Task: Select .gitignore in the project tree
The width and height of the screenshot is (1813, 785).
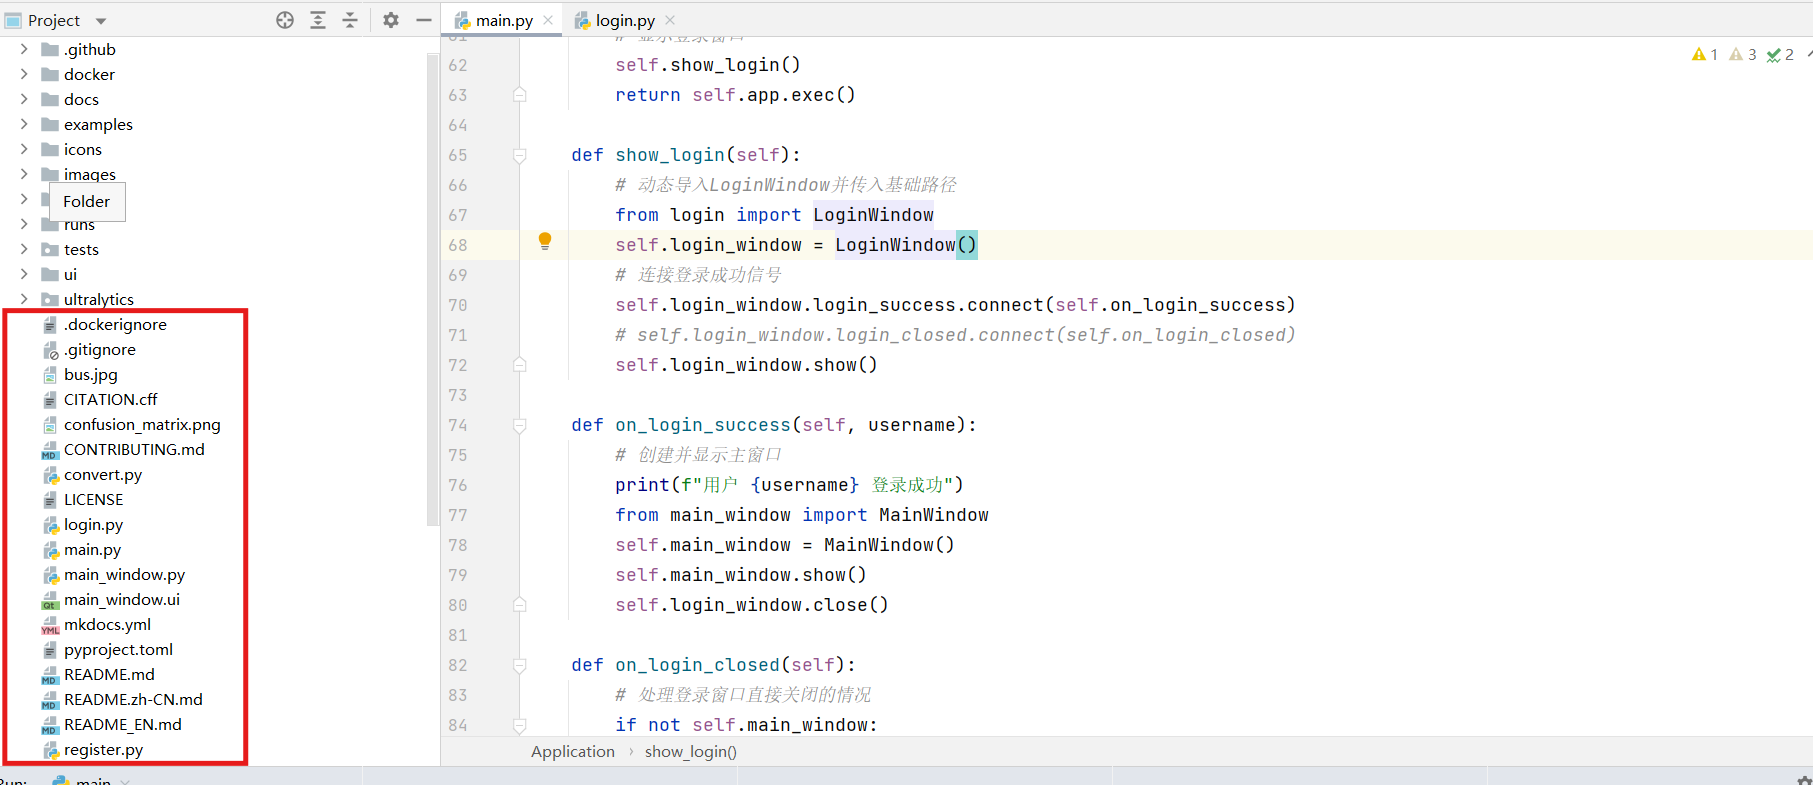Action: point(100,349)
